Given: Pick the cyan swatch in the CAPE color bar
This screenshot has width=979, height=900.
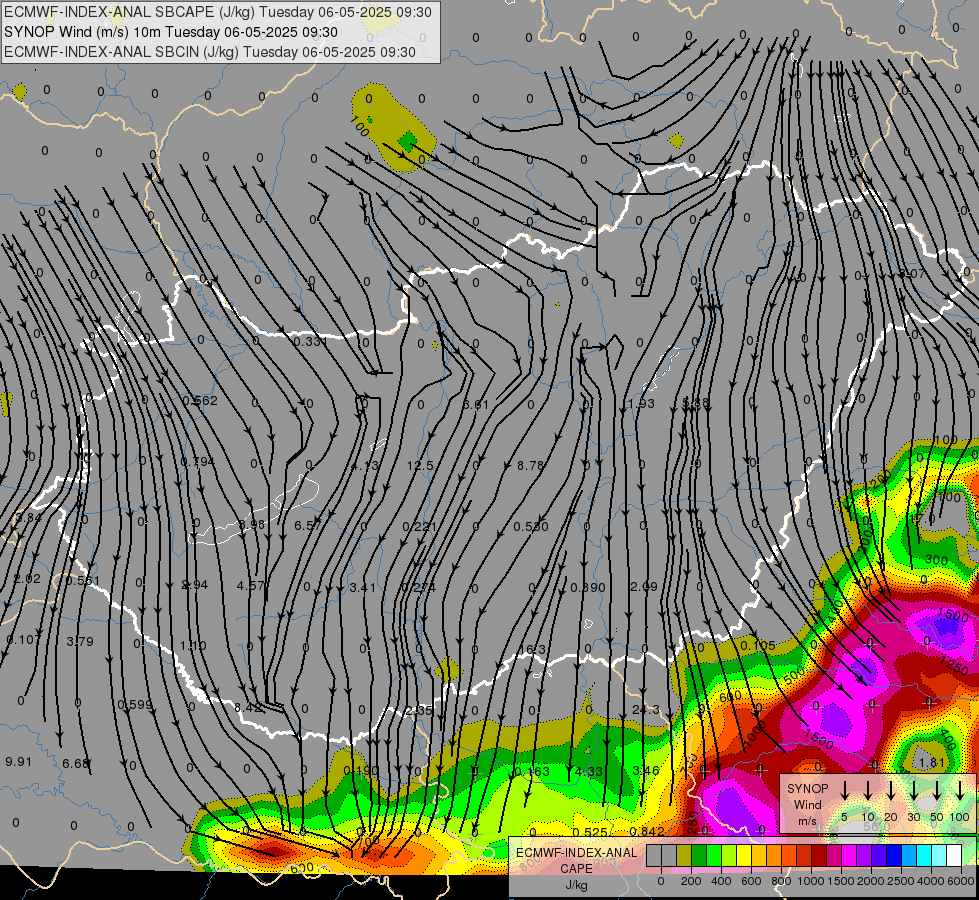Looking at the screenshot, I should tap(924, 856).
